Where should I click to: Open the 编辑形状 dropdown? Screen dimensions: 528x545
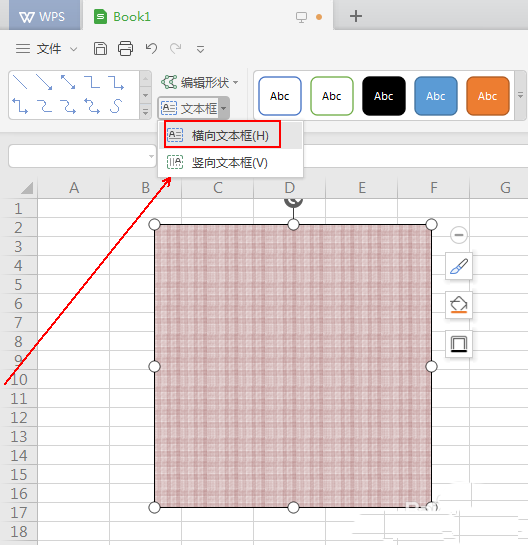click(x=200, y=83)
